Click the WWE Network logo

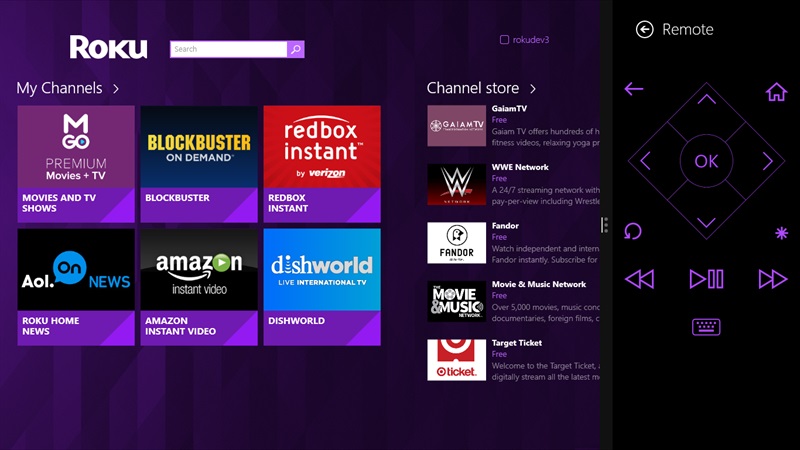457,184
